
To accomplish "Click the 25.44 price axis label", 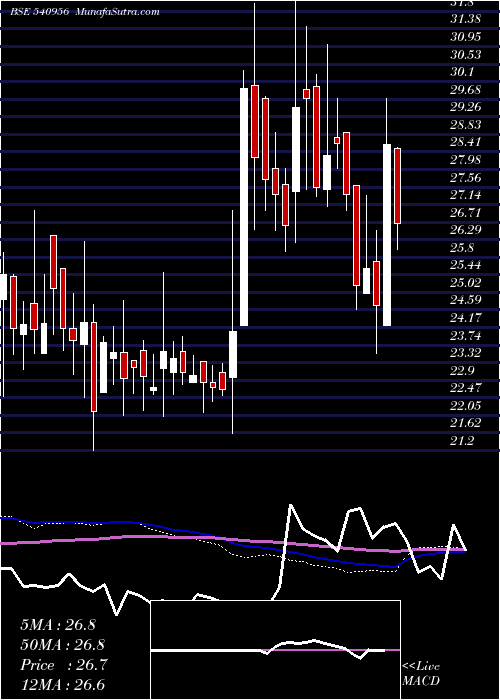I will tap(466, 265).
